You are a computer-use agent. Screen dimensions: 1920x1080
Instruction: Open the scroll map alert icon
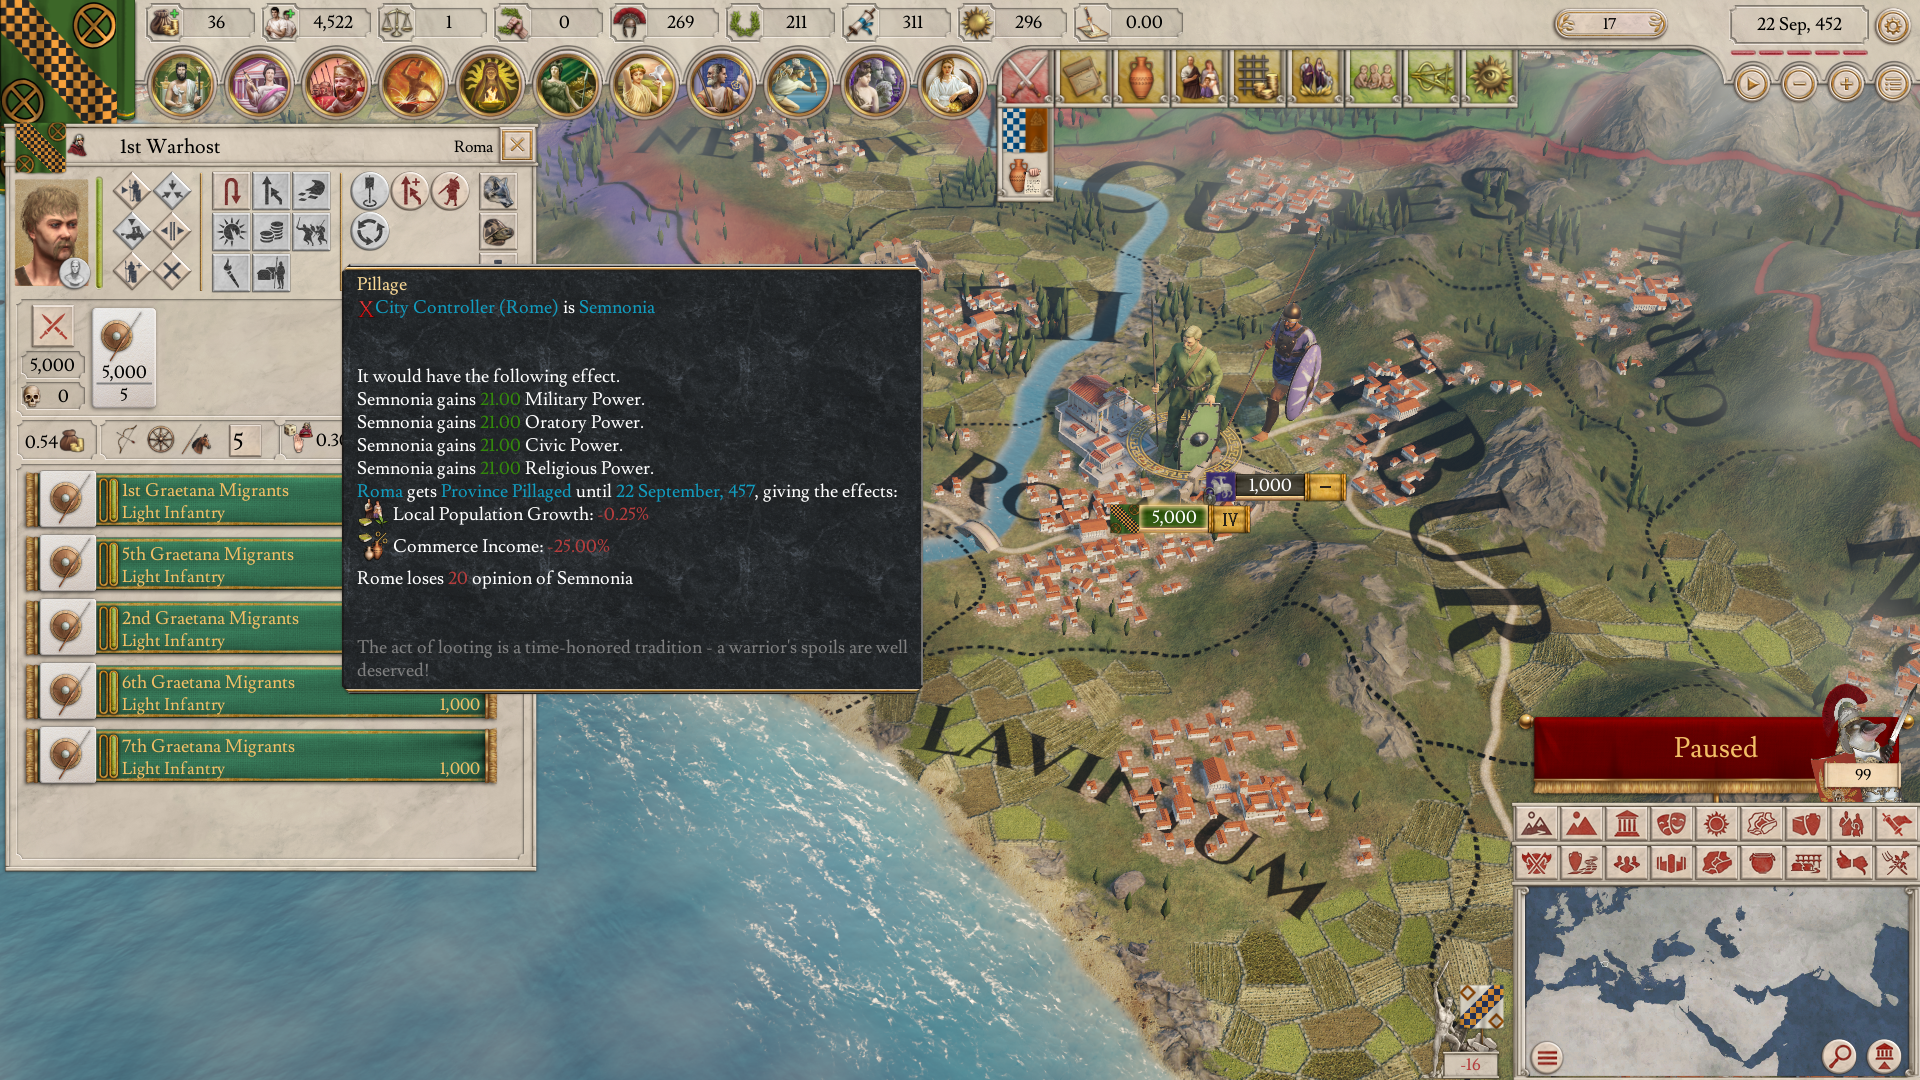[x=1084, y=76]
